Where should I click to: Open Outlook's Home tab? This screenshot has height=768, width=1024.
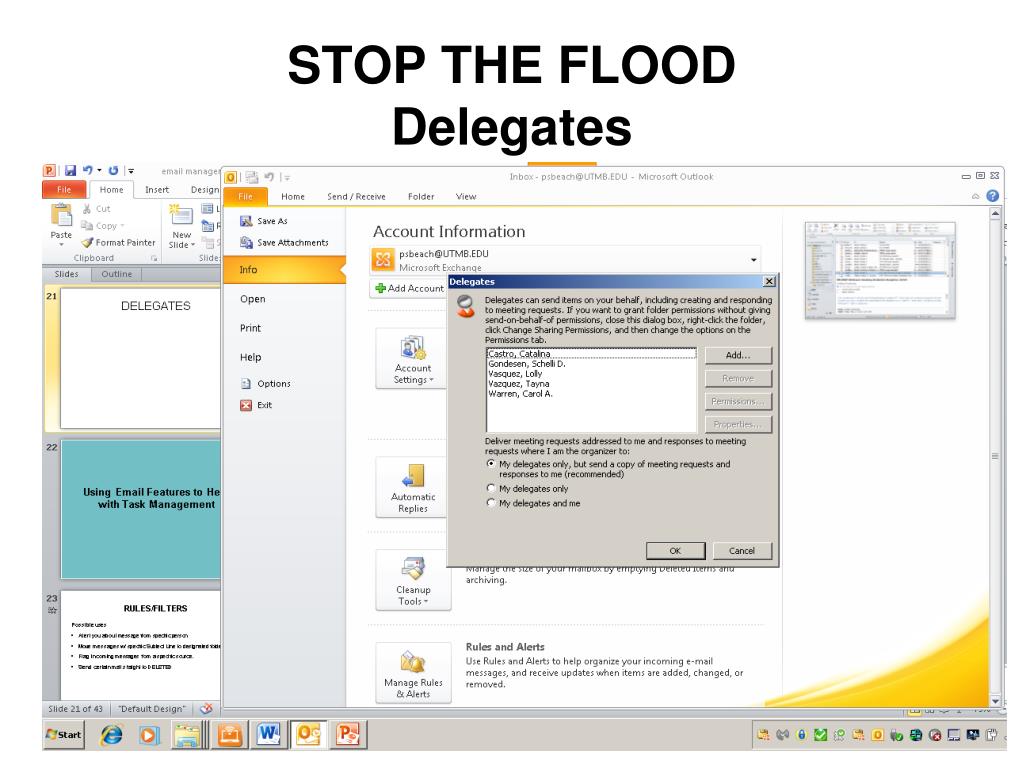point(293,197)
